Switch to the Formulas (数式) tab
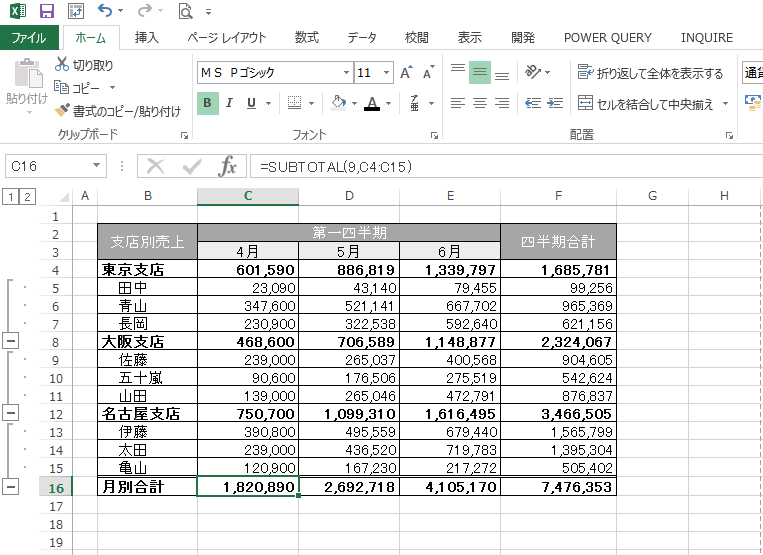The image size is (763, 555). click(307, 37)
